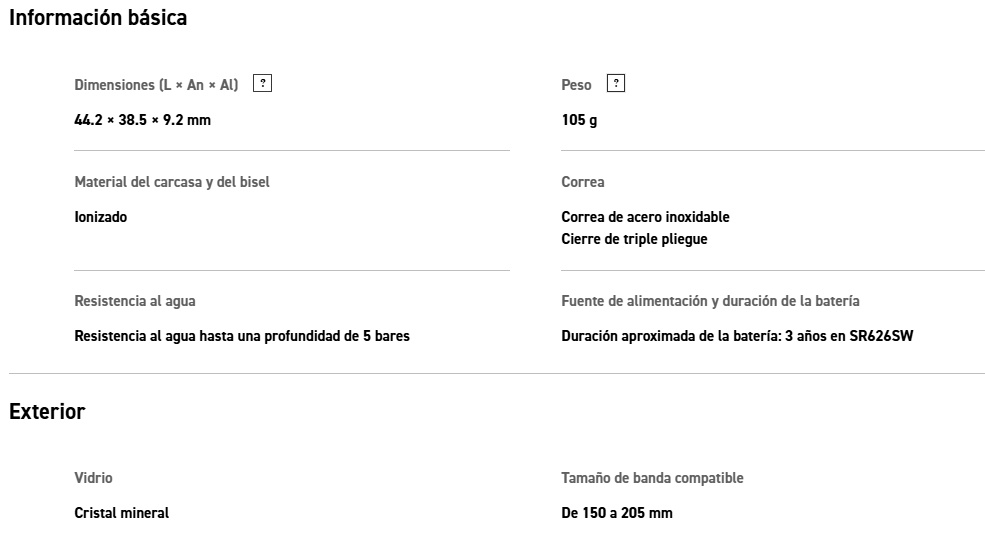The image size is (985, 537).
Task: Click the 5 bares water resistance description
Action: (x=242, y=336)
